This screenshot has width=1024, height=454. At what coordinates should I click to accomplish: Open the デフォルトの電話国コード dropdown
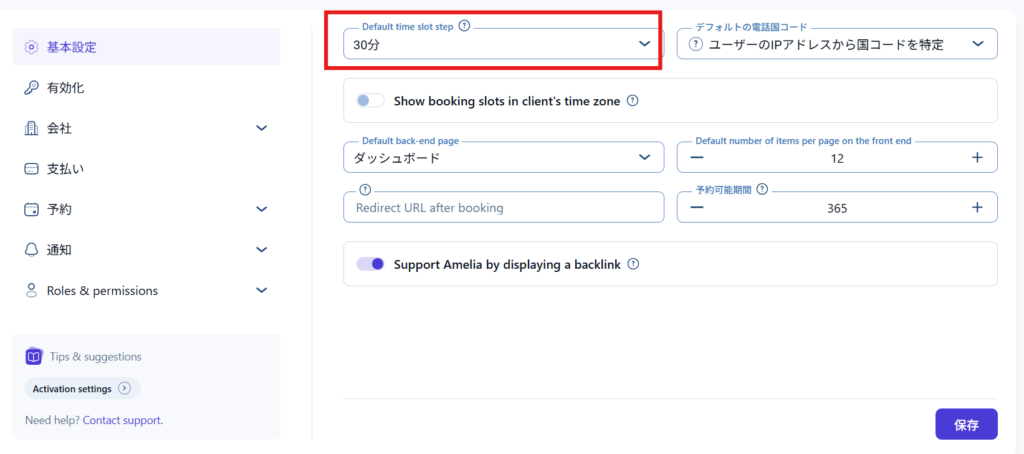pyautogui.click(x=837, y=44)
